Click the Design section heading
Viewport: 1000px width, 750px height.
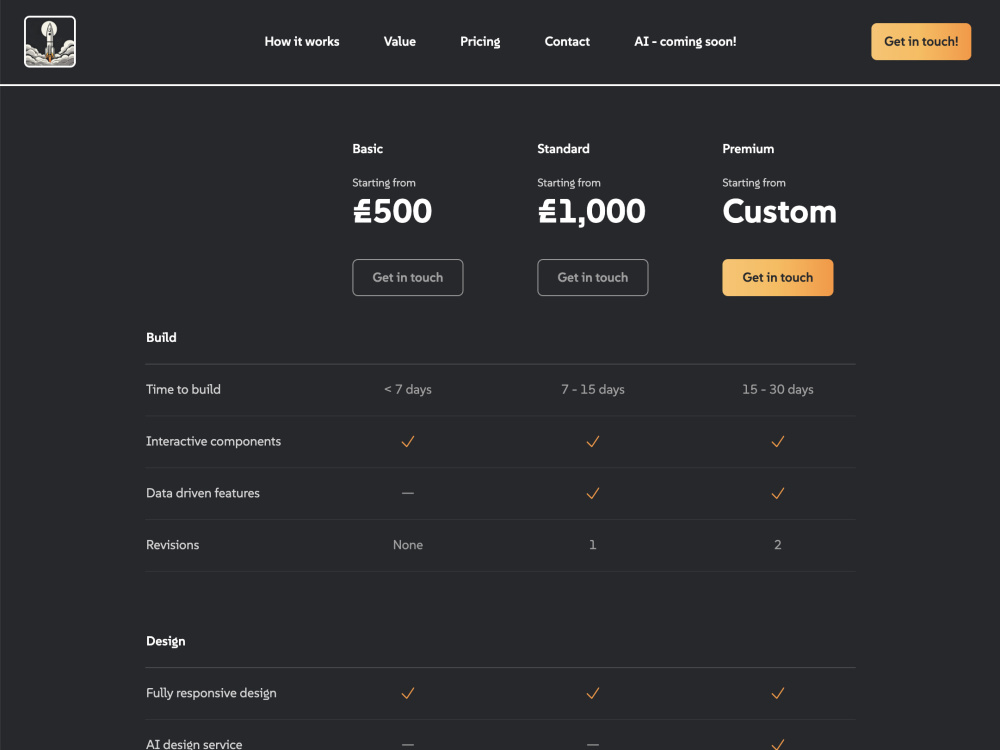[166, 641]
